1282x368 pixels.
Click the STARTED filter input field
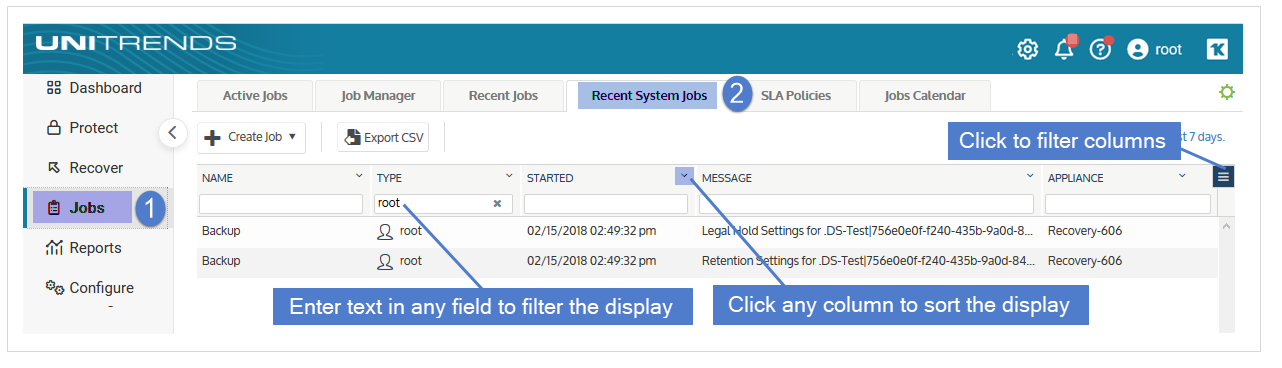click(606, 204)
